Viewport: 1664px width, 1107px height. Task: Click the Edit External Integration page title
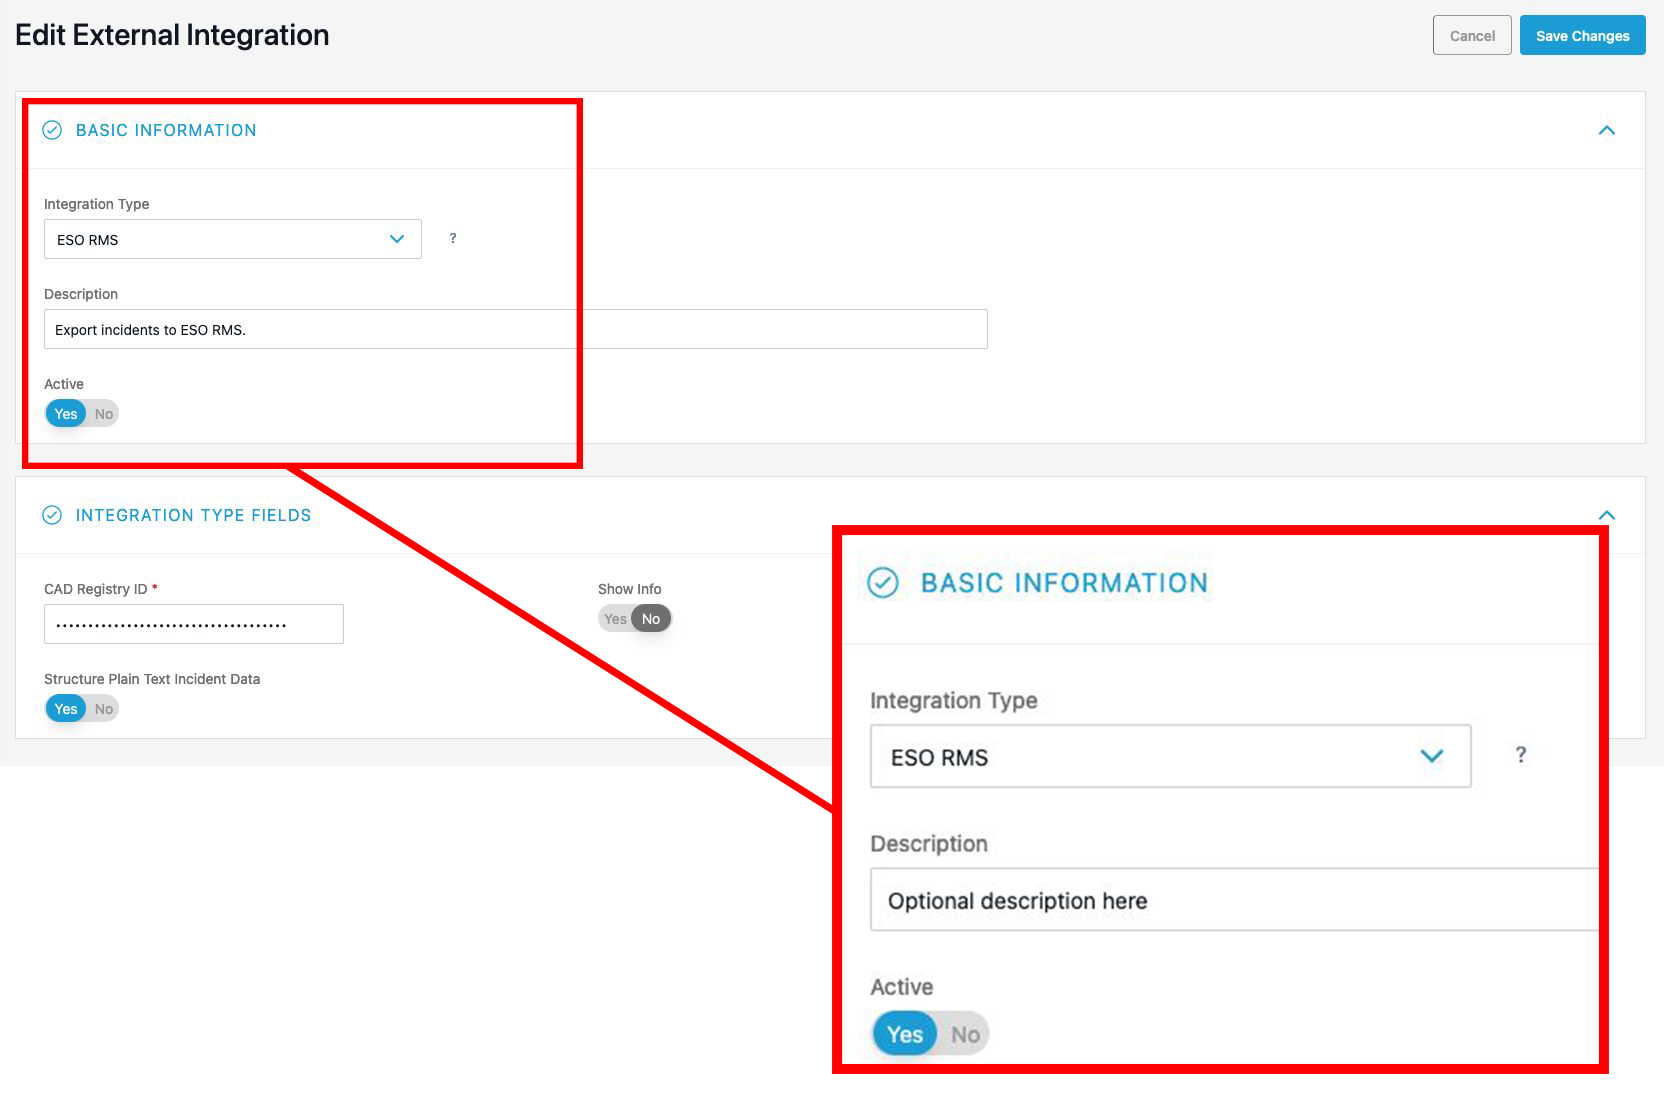tap(172, 35)
